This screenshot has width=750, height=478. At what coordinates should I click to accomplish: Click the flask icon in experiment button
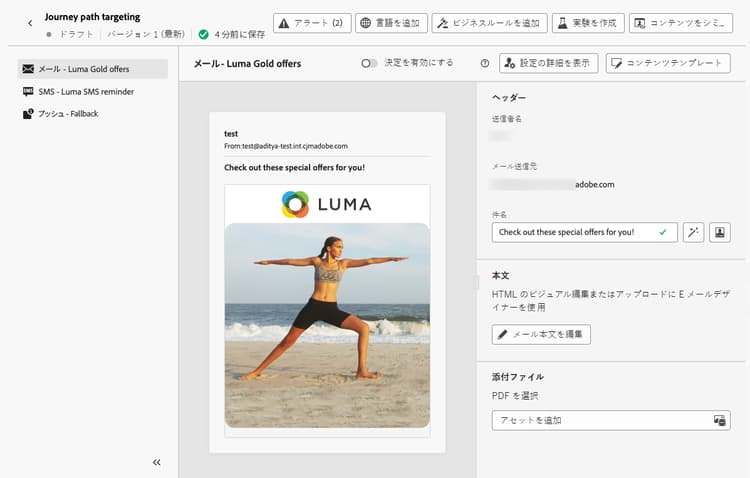(563, 23)
